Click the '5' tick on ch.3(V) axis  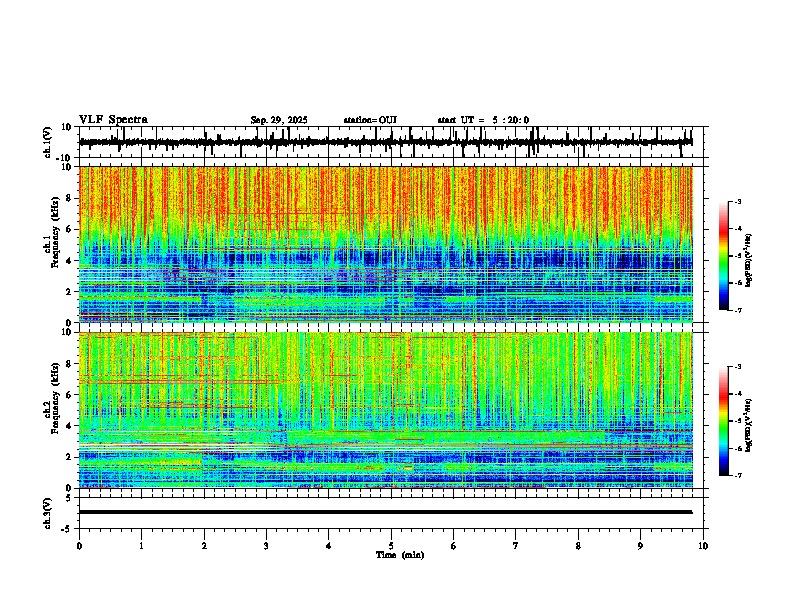[70, 498]
